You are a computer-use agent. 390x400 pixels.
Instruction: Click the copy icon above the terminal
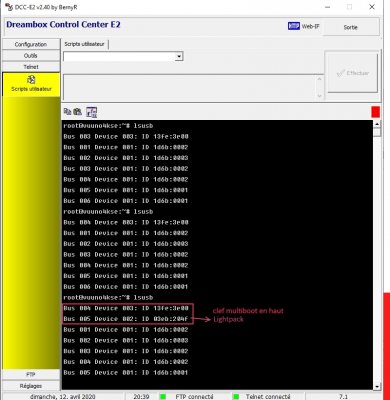point(67,112)
